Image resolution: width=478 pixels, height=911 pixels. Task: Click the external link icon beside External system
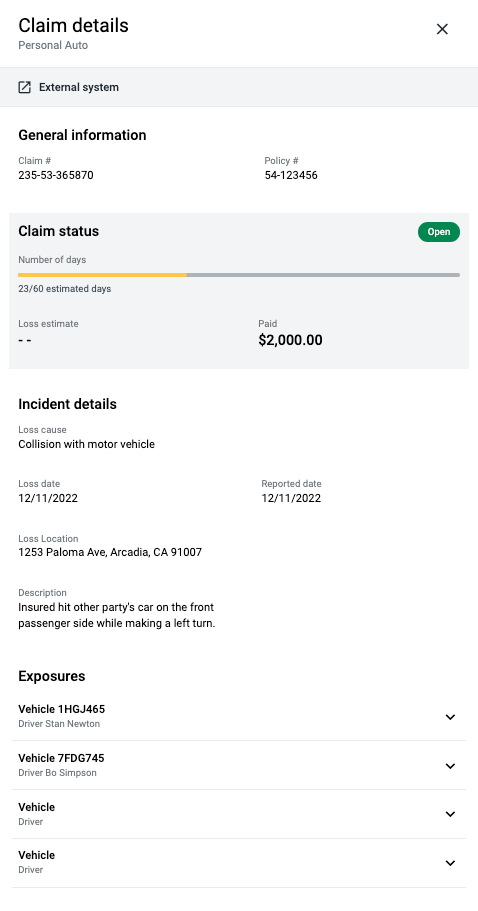[24, 87]
